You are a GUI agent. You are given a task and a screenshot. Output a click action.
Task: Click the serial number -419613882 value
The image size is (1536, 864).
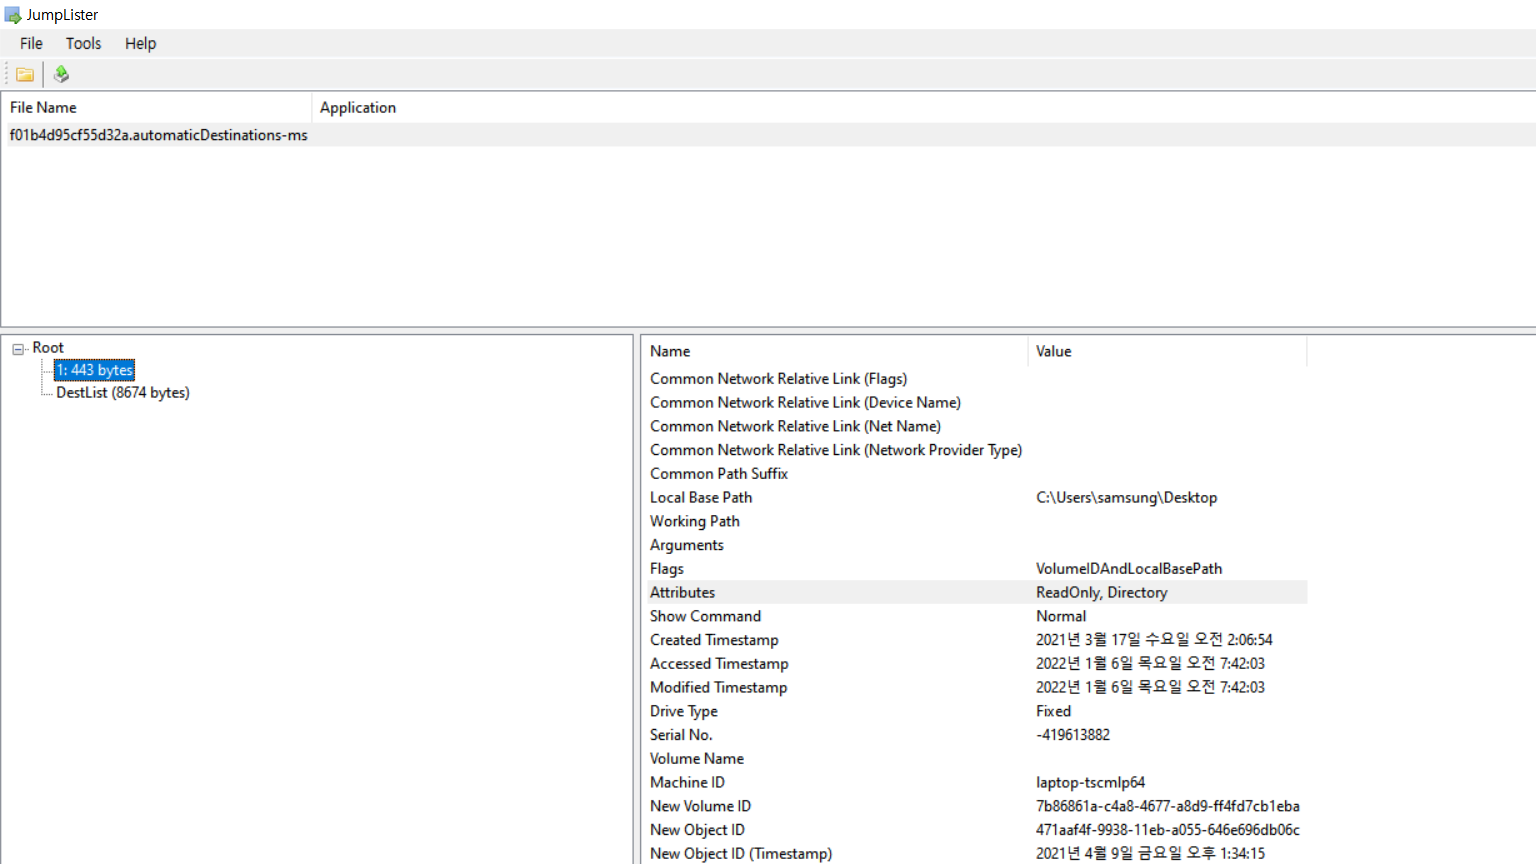(1073, 735)
